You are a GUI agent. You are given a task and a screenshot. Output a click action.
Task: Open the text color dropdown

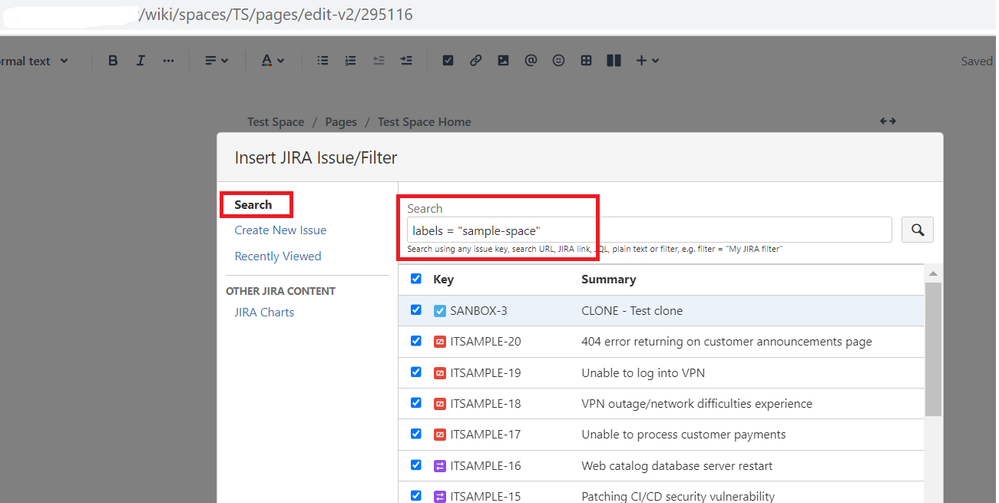[273, 61]
